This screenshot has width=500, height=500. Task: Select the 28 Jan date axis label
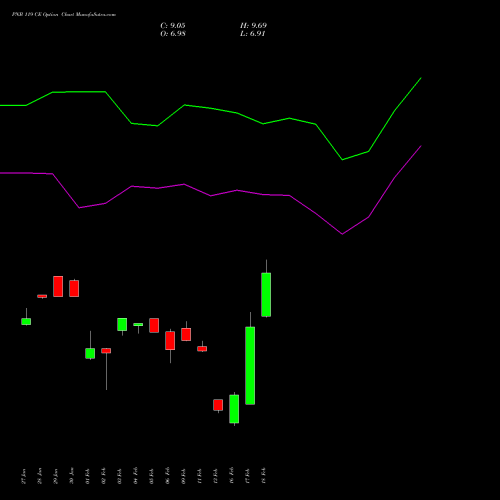tap(40, 476)
